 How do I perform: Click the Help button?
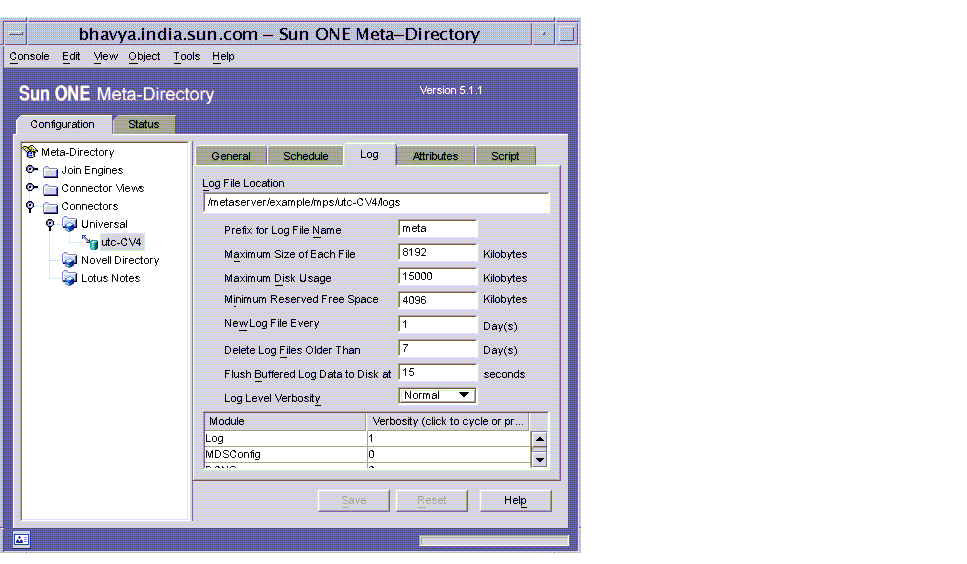pyautogui.click(x=516, y=500)
